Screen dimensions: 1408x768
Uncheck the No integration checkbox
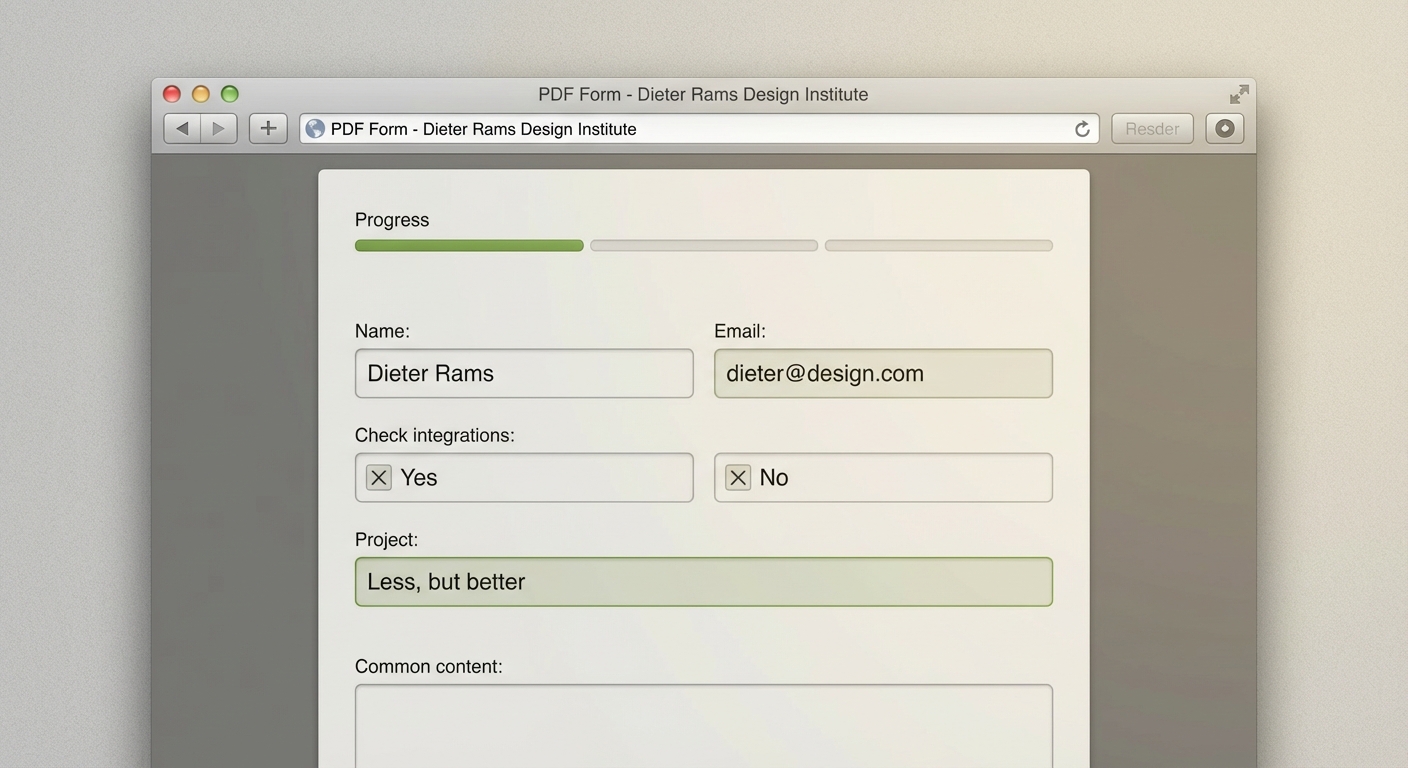737,477
